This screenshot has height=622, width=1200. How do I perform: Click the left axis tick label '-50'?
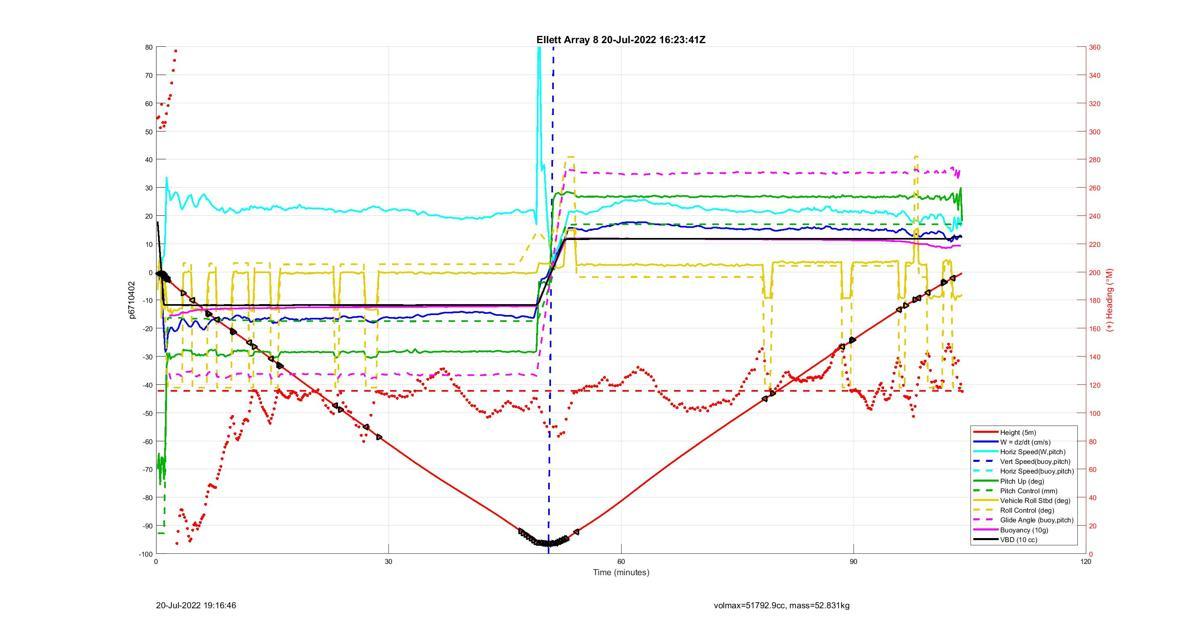147,413
